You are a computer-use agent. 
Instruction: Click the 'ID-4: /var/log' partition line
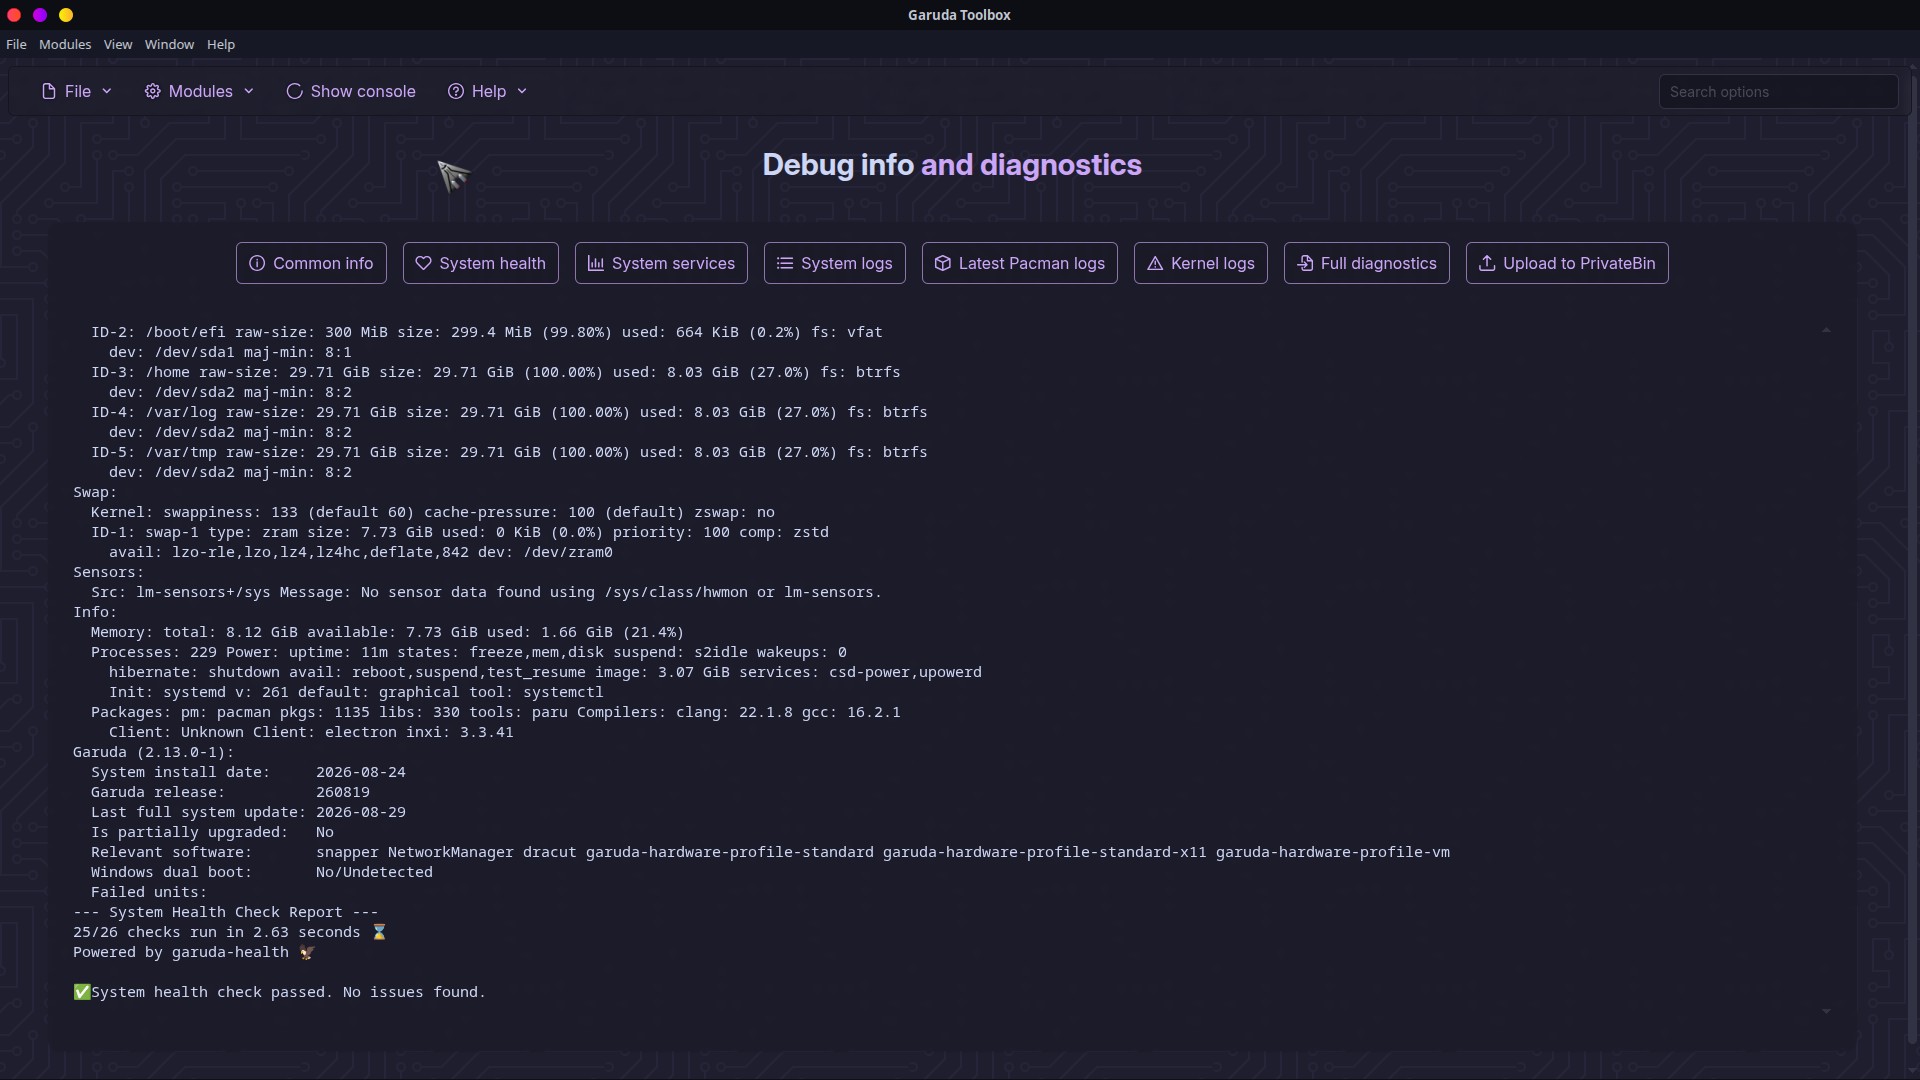point(509,412)
